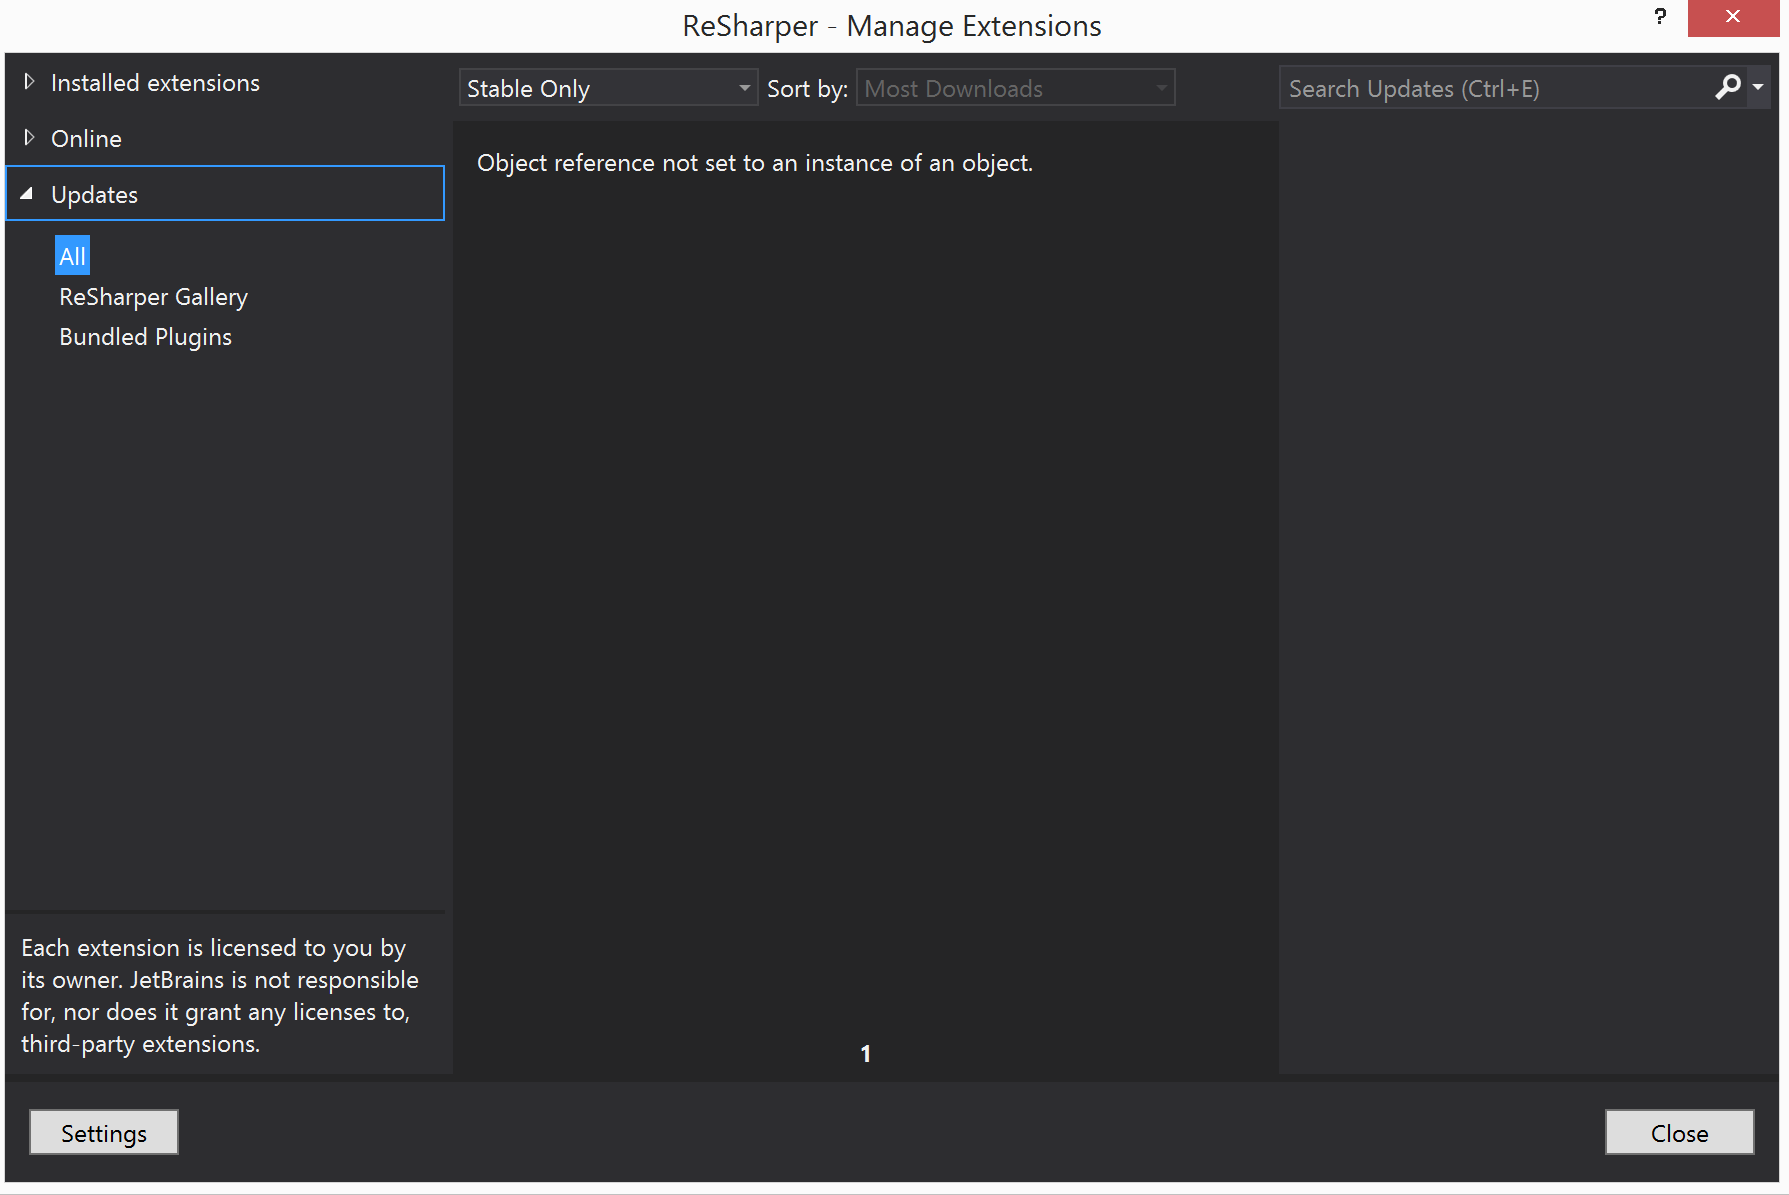This screenshot has width=1789, height=1195.
Task: Click the Sort by label
Action: pyautogui.click(x=807, y=89)
